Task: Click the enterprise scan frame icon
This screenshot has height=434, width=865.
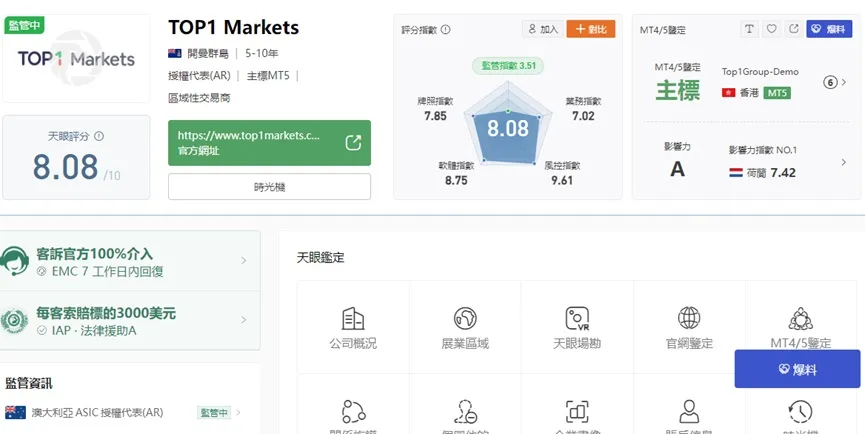Action: pos(577,411)
